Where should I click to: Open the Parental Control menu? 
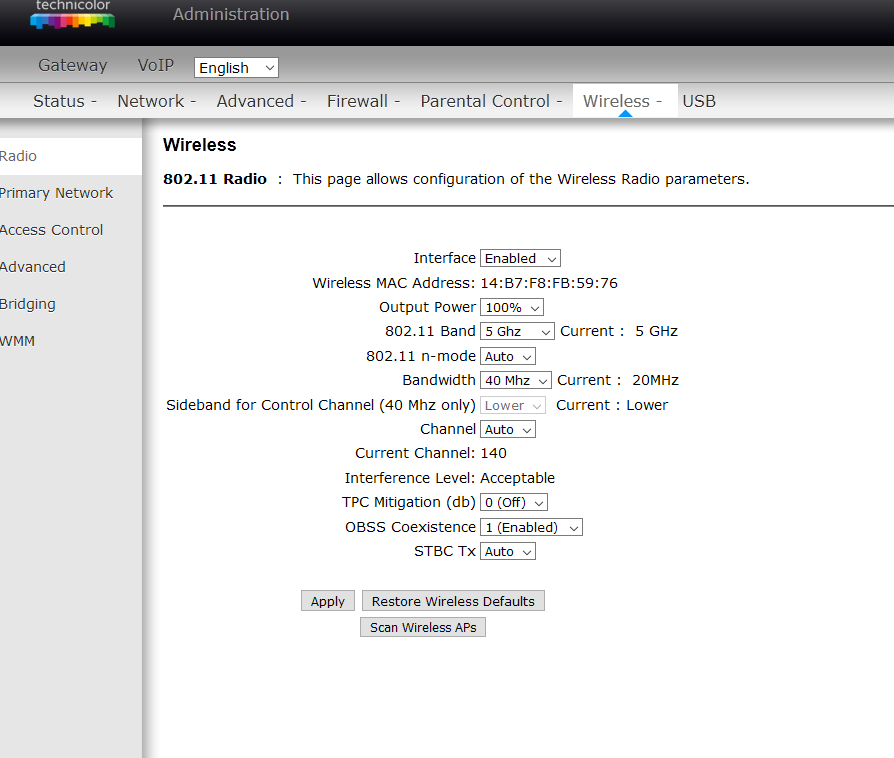[x=491, y=101]
